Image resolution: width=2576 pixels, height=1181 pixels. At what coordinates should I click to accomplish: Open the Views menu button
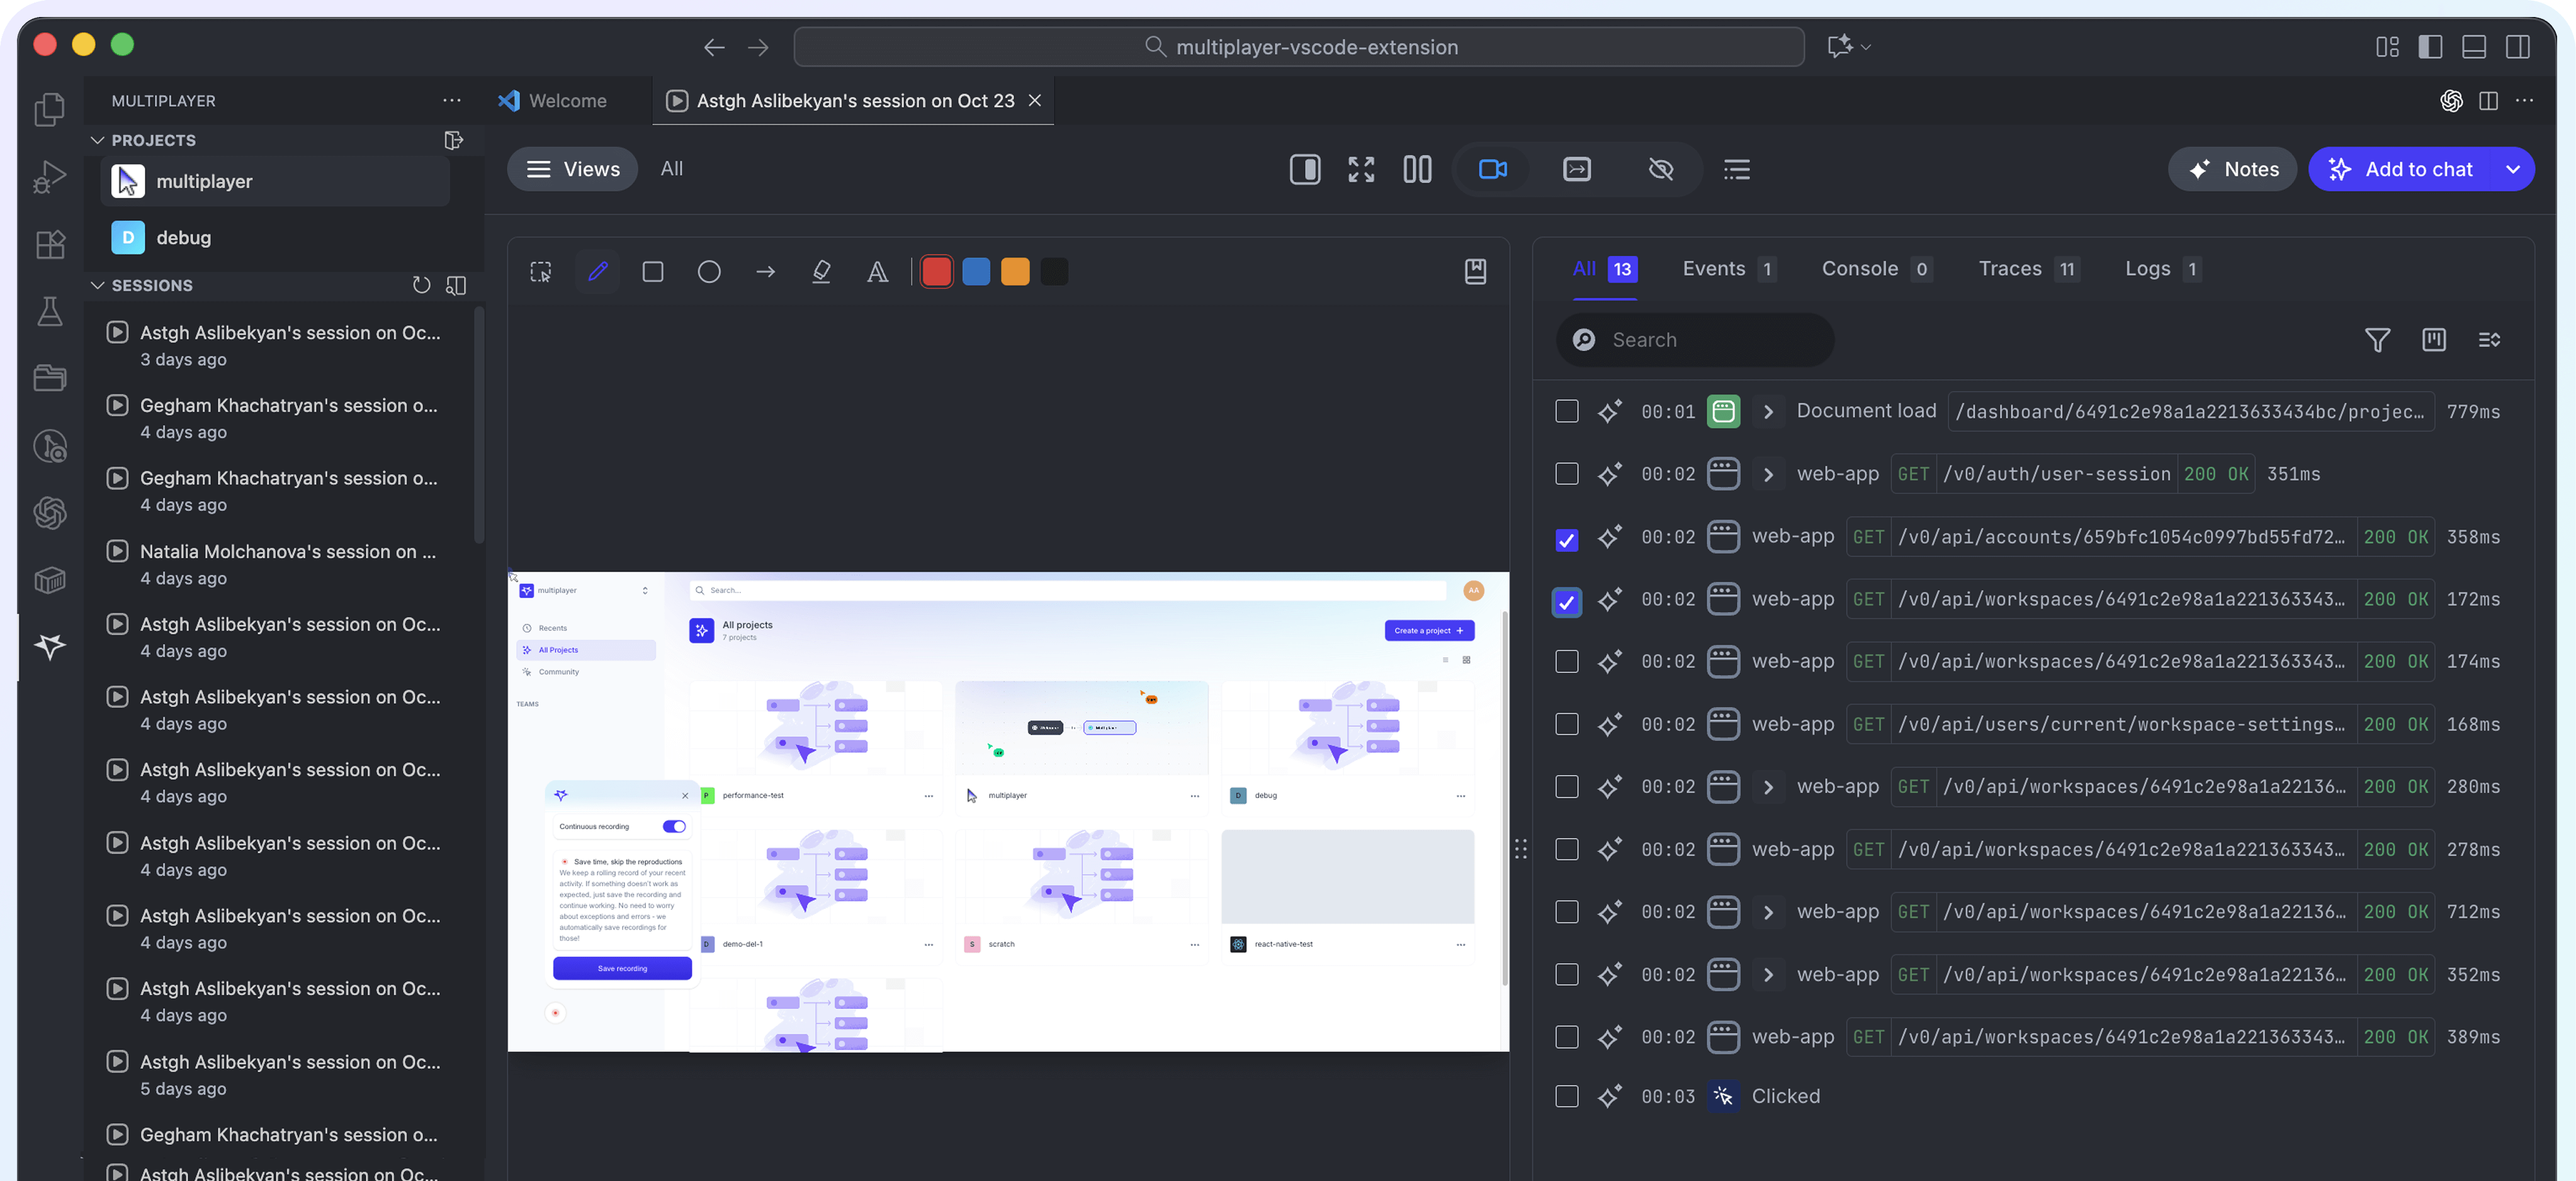tap(573, 169)
